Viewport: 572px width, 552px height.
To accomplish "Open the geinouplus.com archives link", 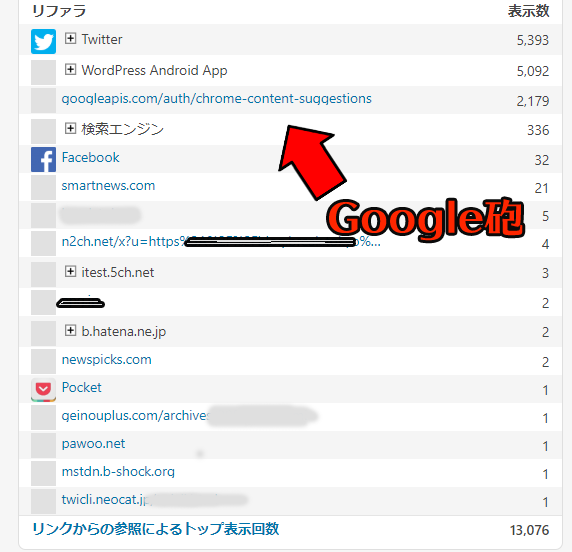I will [x=136, y=416].
